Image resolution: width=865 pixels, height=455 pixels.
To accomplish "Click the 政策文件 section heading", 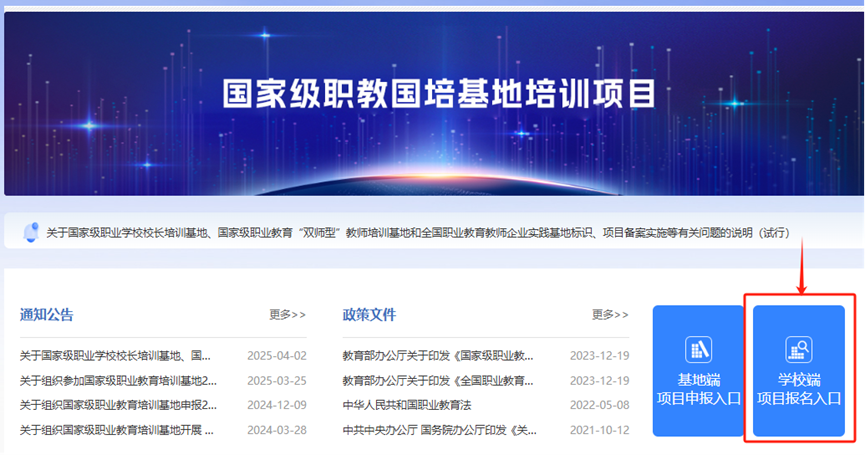I will [x=370, y=315].
